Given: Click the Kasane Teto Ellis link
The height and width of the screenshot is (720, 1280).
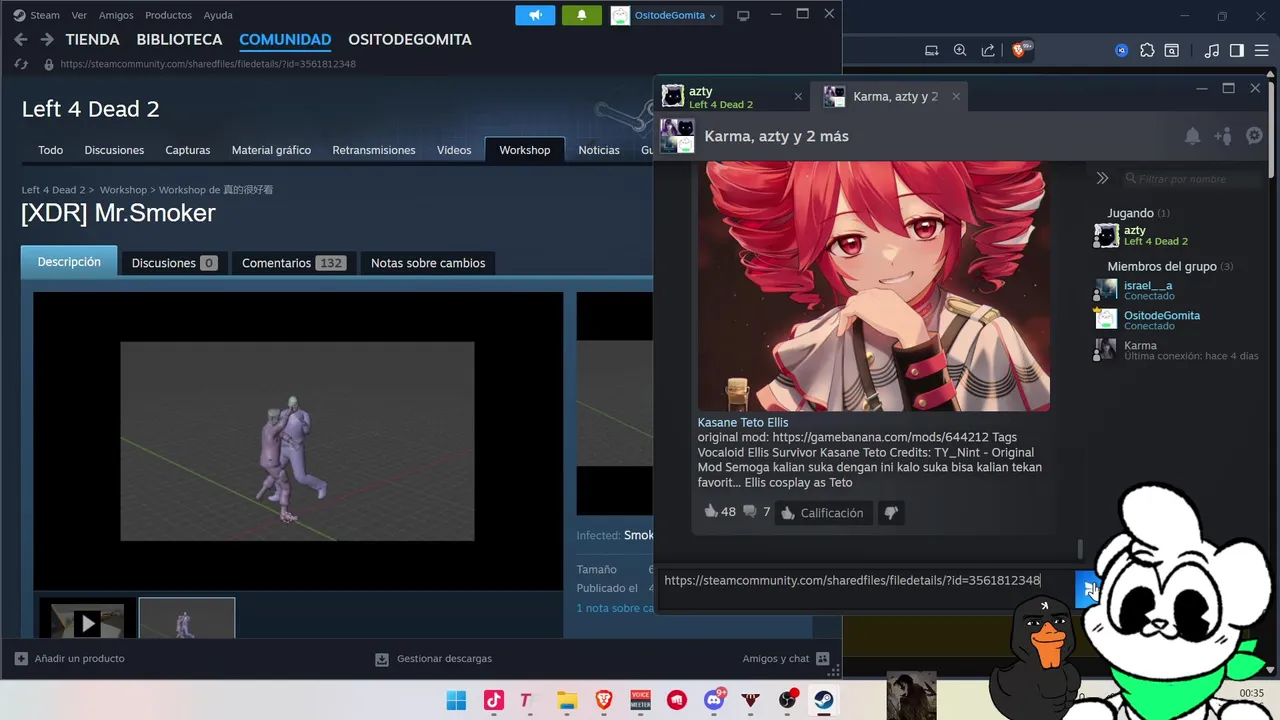Looking at the screenshot, I should click(743, 423).
